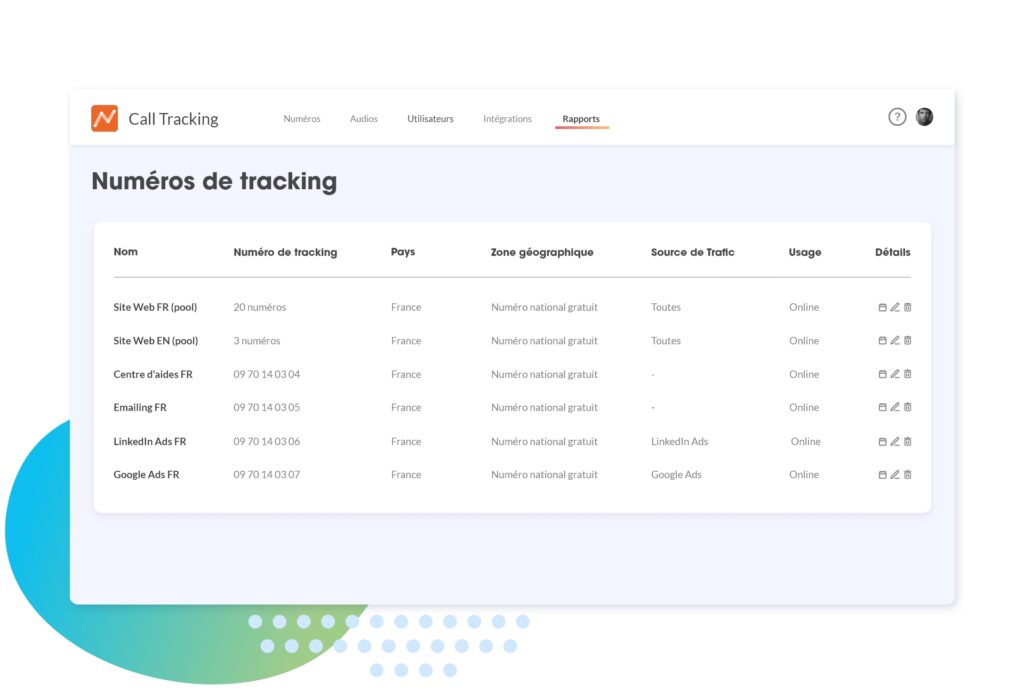The width and height of the screenshot is (1024, 693).
Task: Open calendar for Emailing FR row
Action: coord(882,407)
